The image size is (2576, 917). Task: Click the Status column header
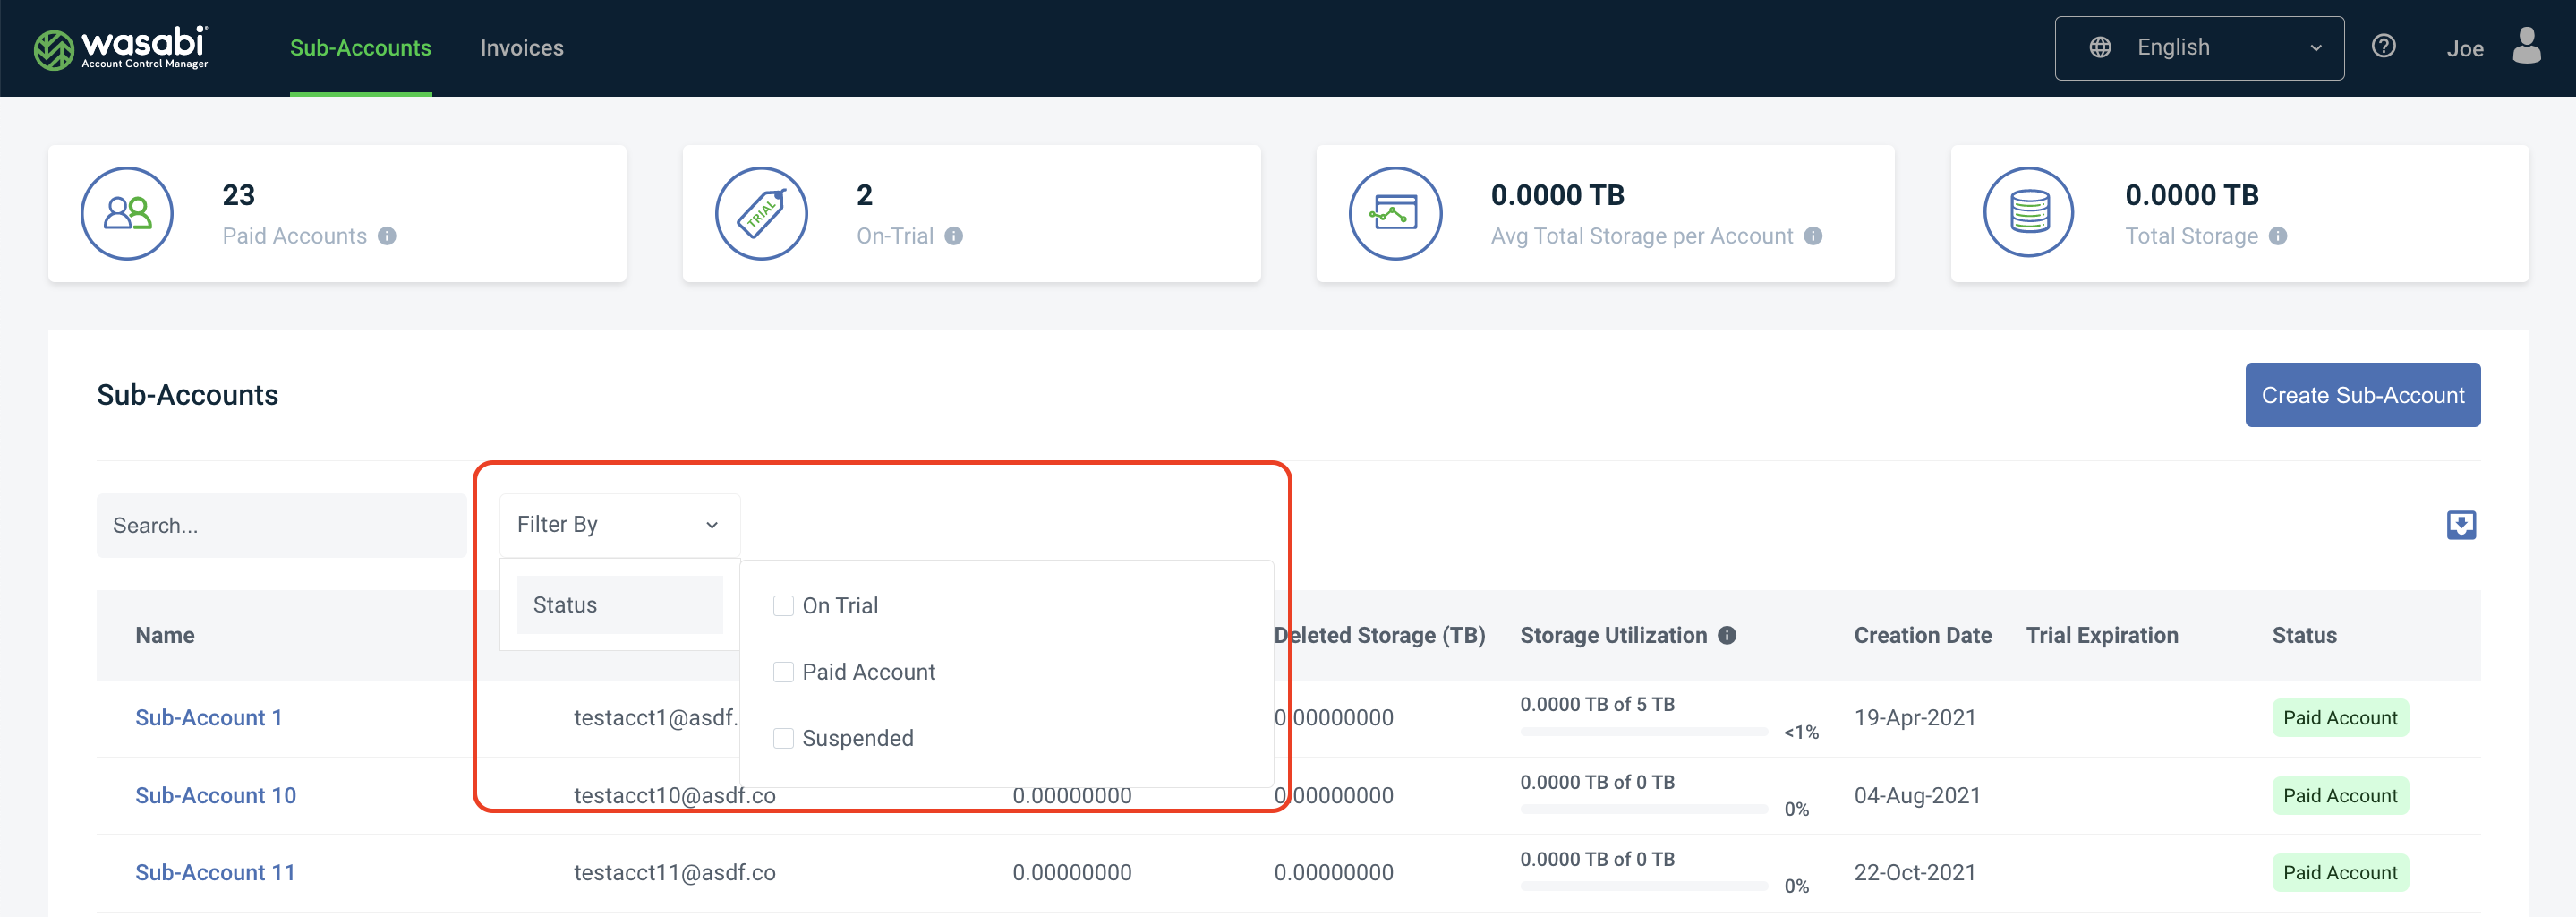click(2304, 635)
